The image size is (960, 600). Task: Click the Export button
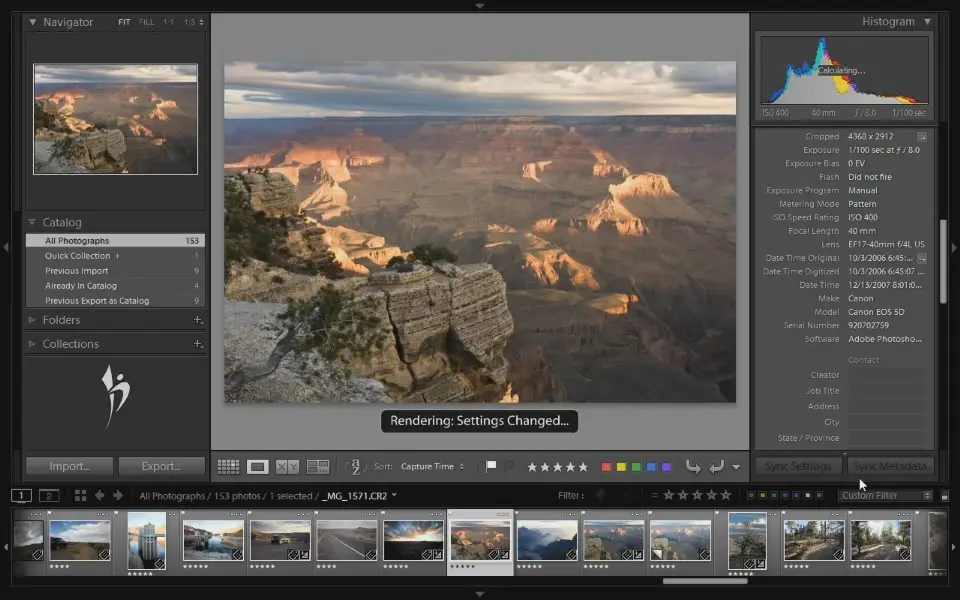(x=161, y=466)
